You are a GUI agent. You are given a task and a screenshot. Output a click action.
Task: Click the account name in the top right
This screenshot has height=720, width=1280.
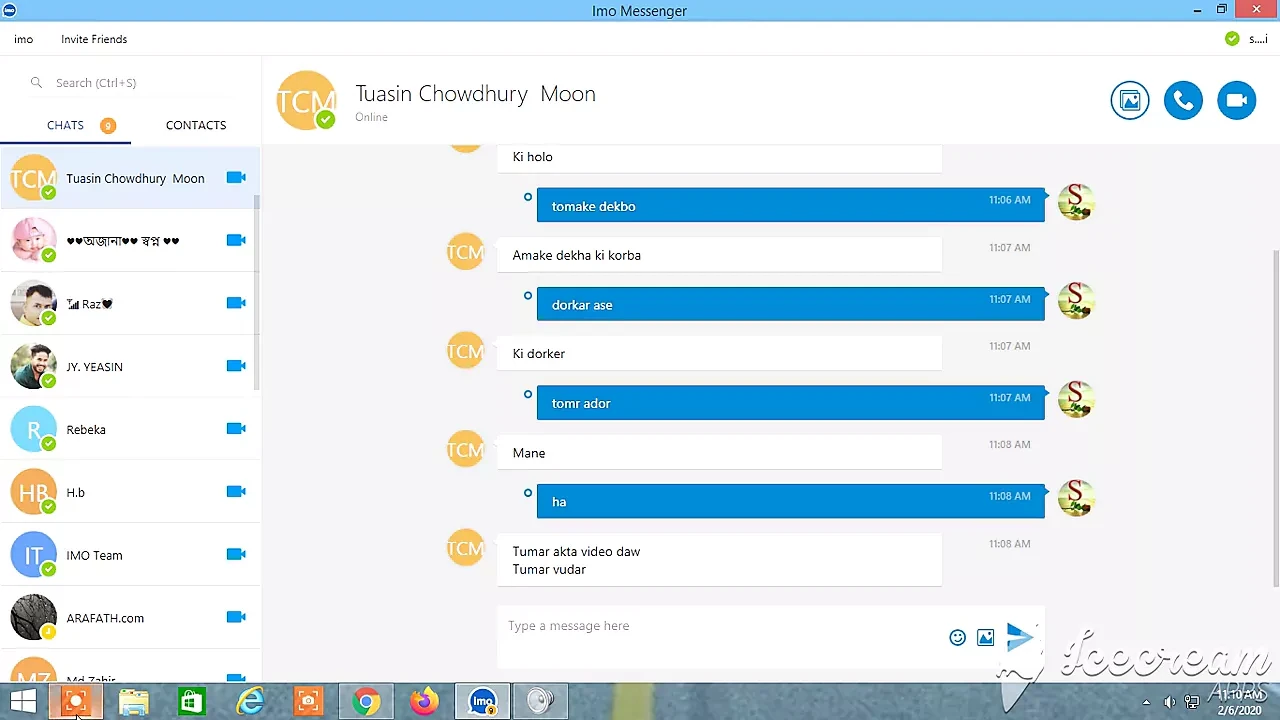tap(1258, 40)
